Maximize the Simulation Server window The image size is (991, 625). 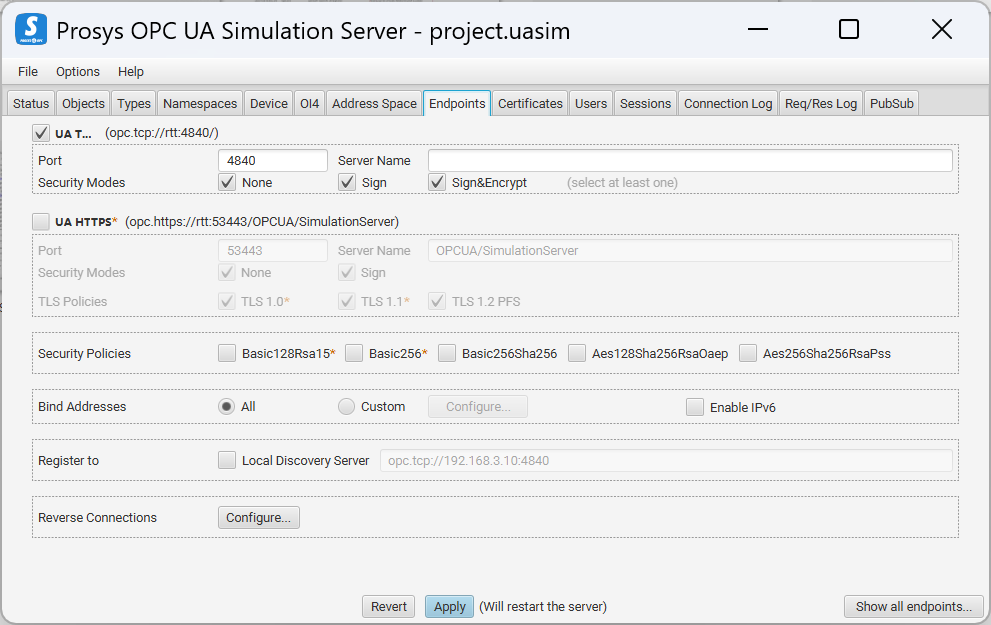(x=849, y=29)
